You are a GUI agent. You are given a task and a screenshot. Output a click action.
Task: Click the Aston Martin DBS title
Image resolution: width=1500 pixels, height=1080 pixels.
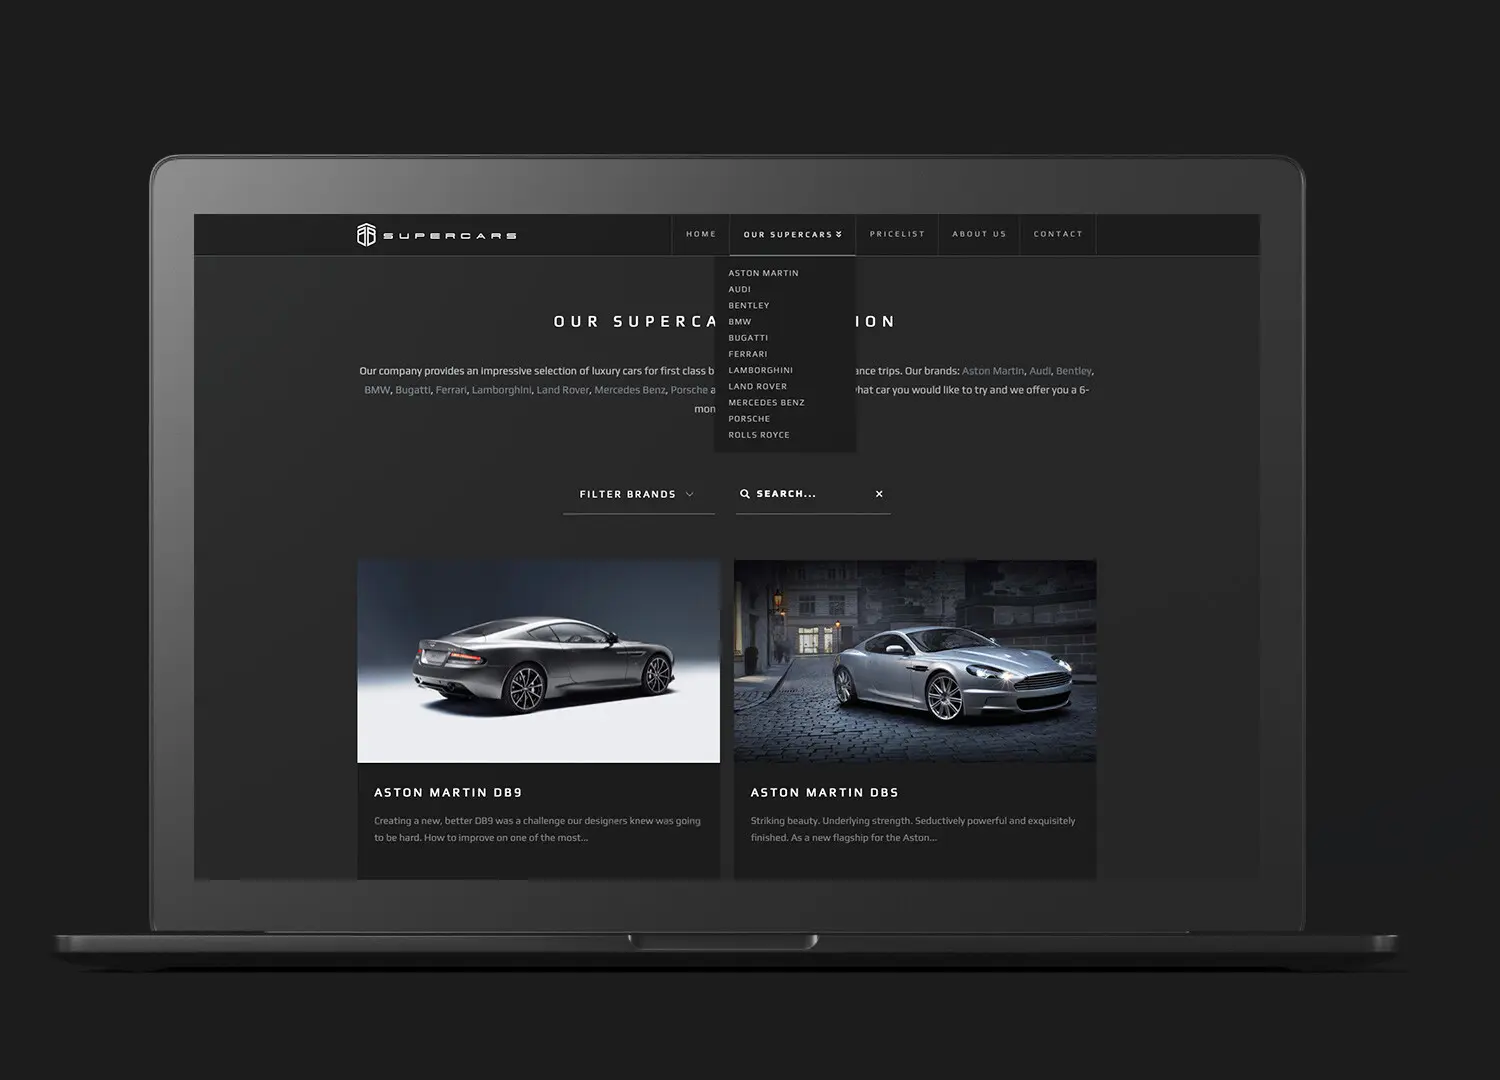coord(825,792)
